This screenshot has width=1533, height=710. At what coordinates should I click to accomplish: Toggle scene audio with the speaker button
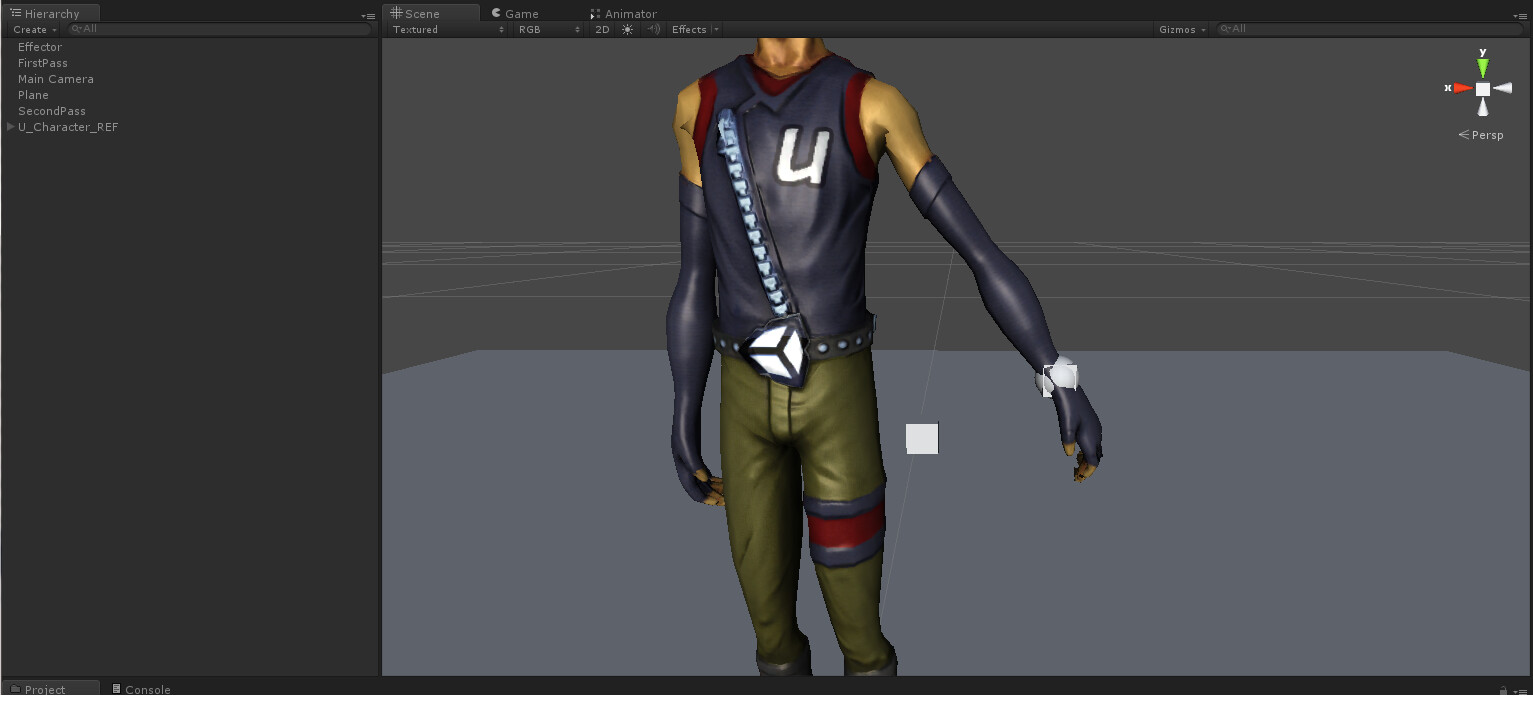click(652, 29)
